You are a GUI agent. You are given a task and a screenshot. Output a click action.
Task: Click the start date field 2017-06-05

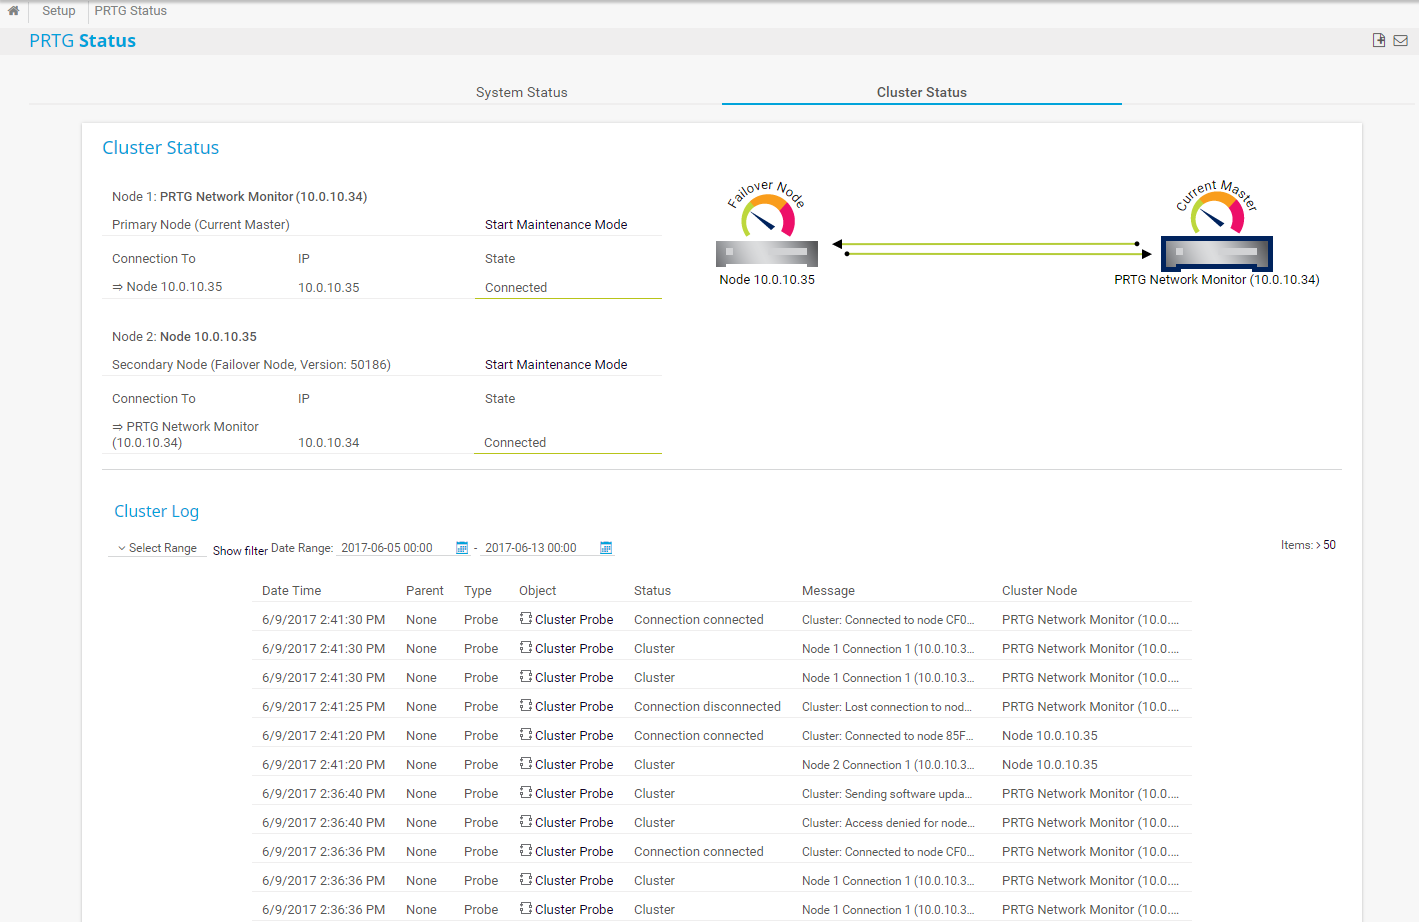(387, 548)
